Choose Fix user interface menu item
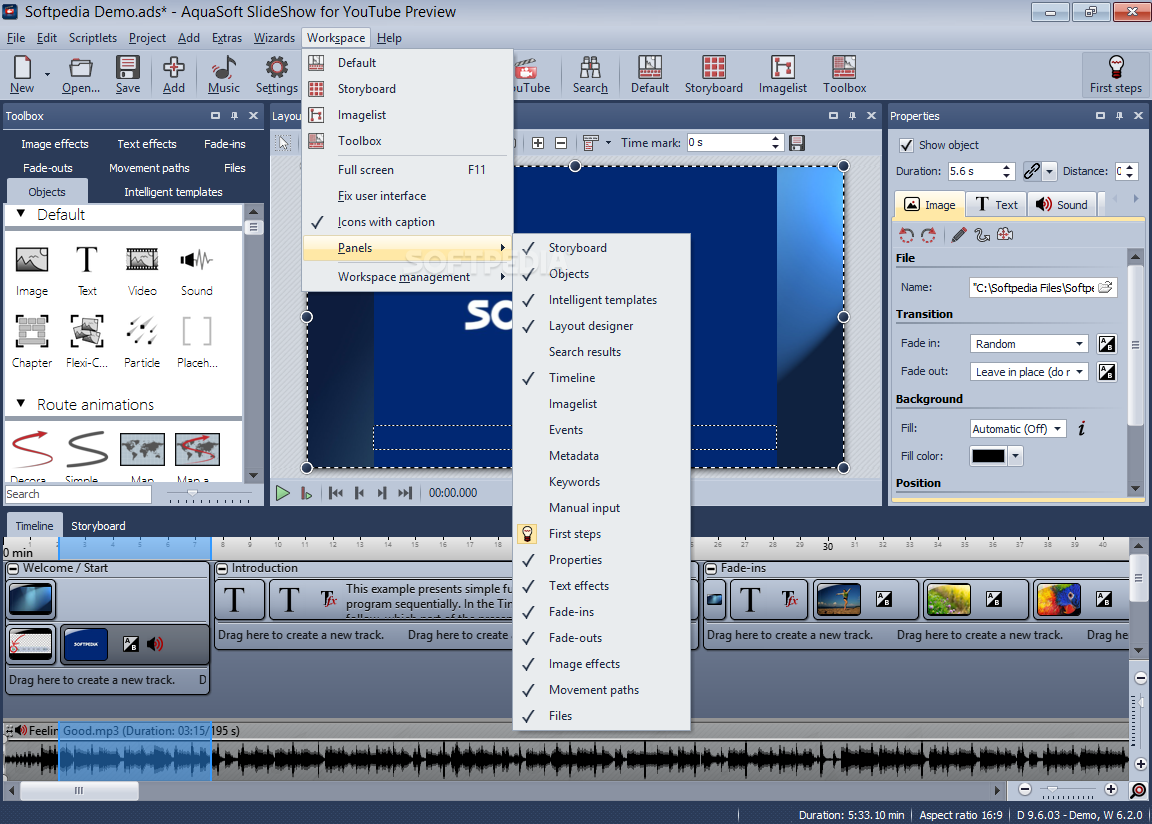1152x824 pixels. point(408,196)
